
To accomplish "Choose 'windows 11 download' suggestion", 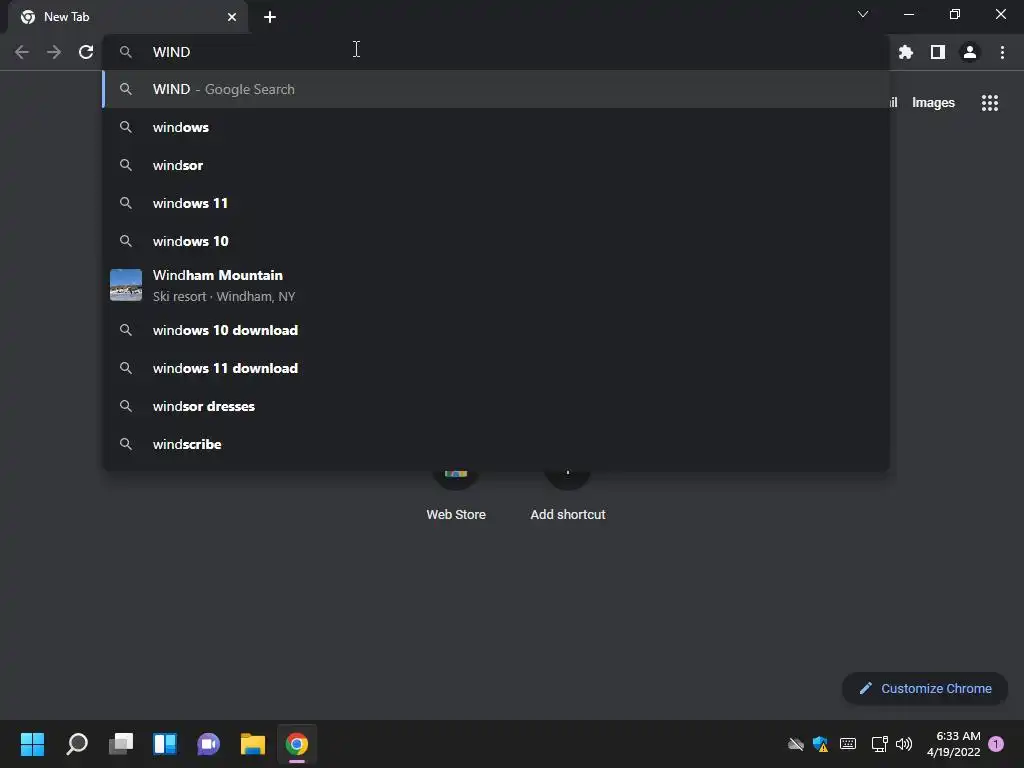I will pyautogui.click(x=496, y=368).
